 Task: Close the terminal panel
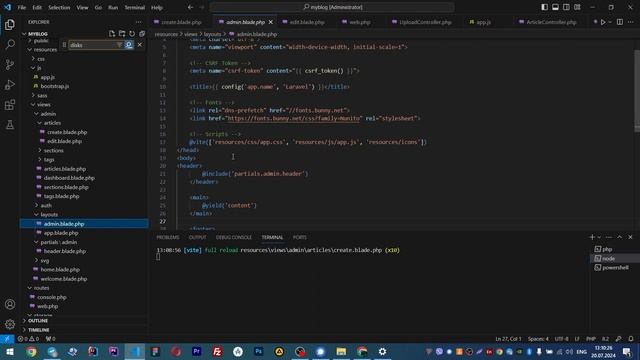coord(630,237)
